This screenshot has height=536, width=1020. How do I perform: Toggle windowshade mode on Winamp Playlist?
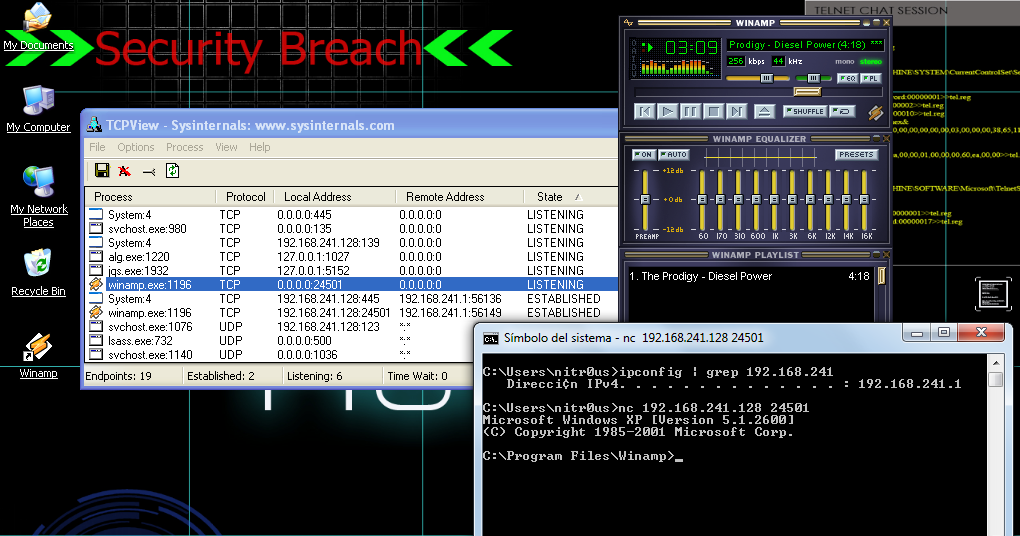click(876, 254)
